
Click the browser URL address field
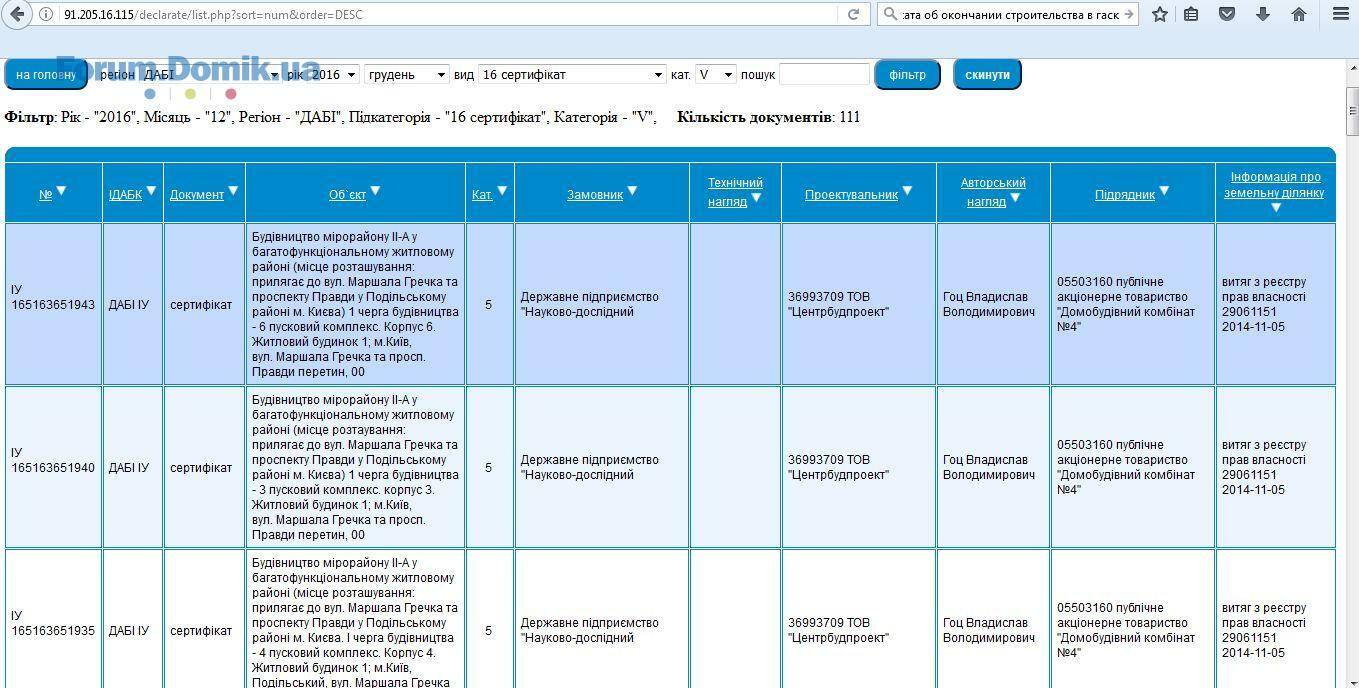pyautogui.click(x=450, y=14)
